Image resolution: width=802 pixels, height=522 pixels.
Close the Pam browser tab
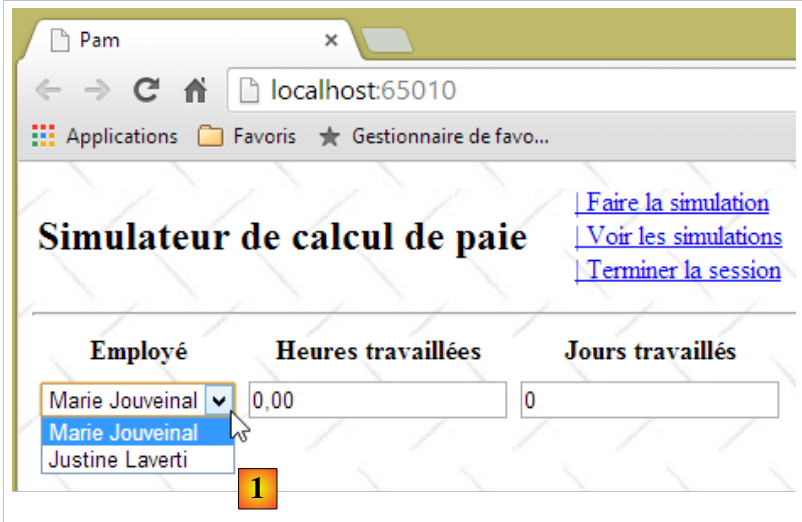(331, 41)
